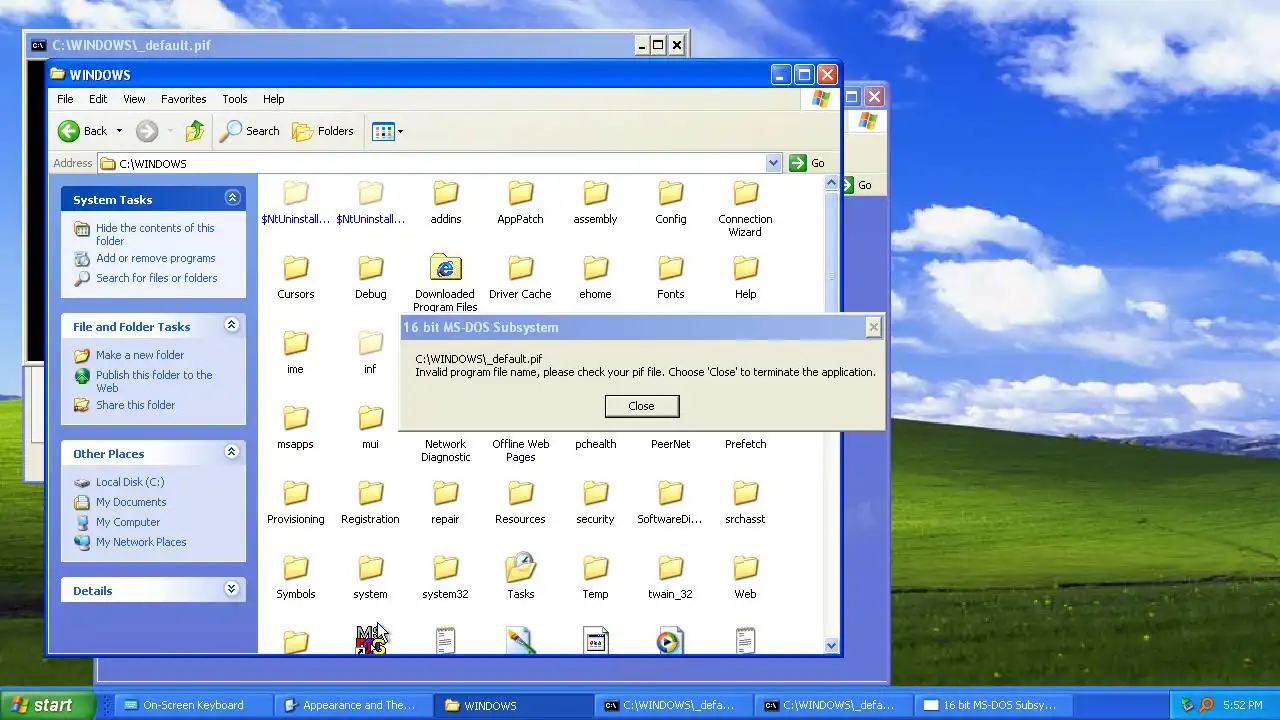Viewport: 1280px width, 720px height.
Task: Select the Help folder icon
Action: point(745,267)
